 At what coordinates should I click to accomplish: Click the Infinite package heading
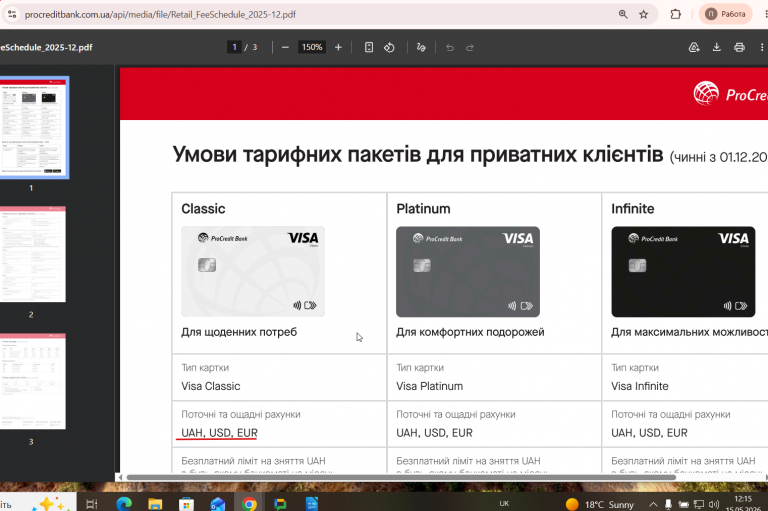pyautogui.click(x=632, y=209)
